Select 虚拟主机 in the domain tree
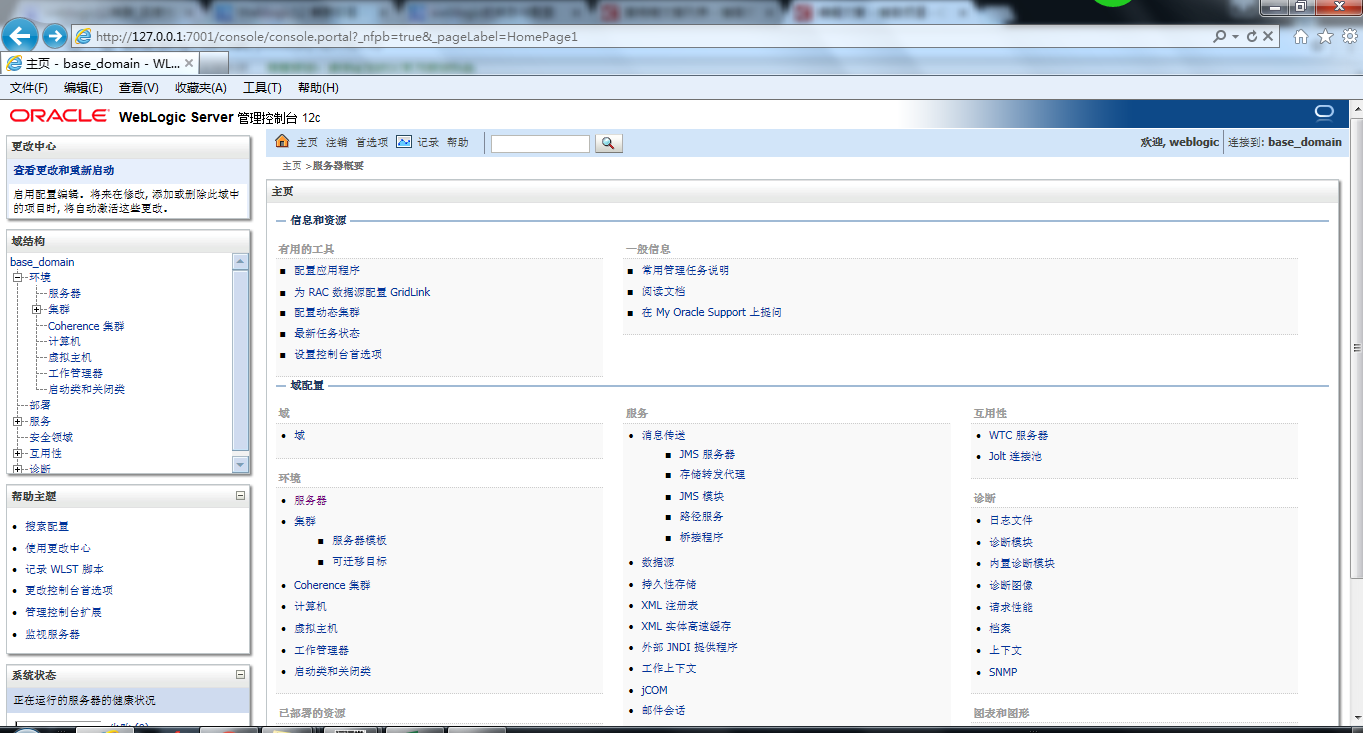This screenshot has height=733, width=1363. click(70, 358)
